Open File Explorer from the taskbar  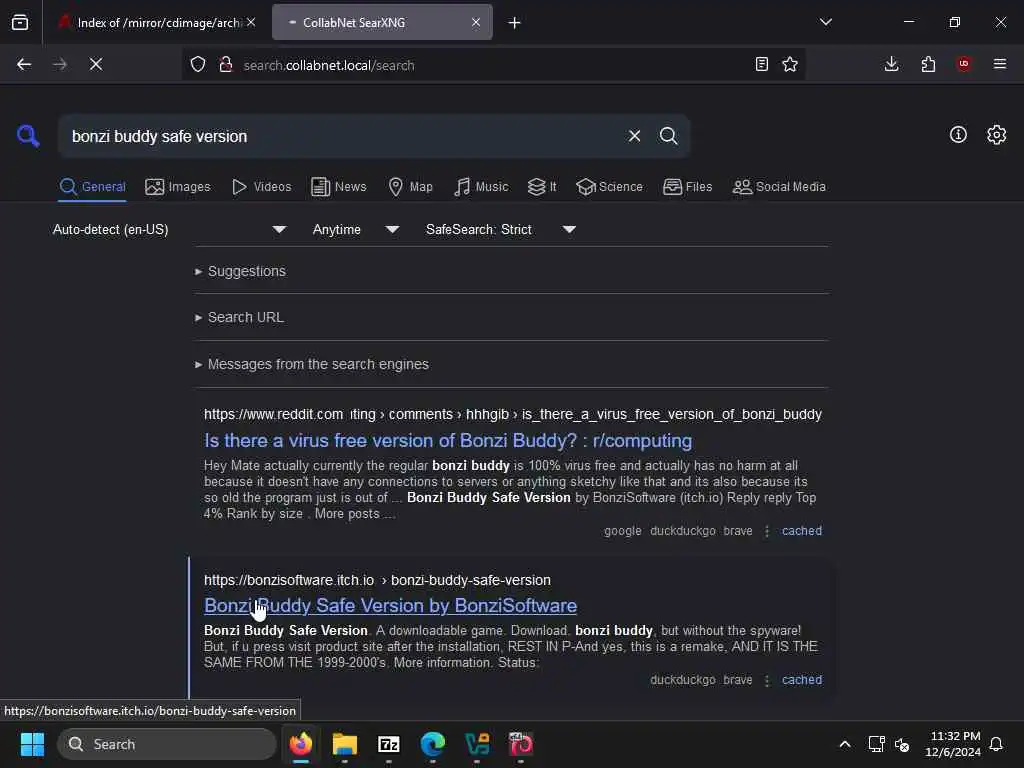pos(345,744)
